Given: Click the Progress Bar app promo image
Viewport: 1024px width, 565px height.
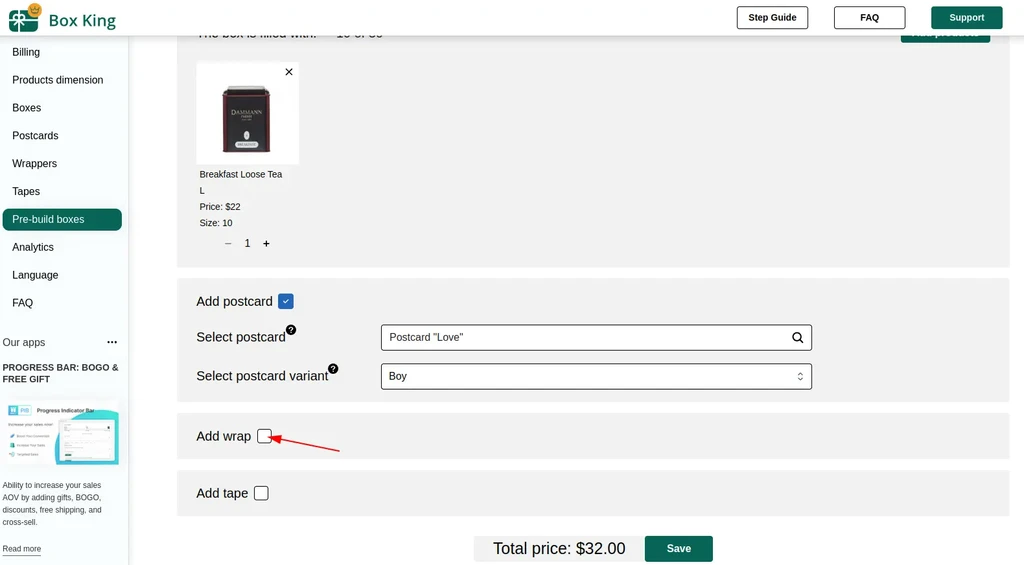Looking at the screenshot, I should 61,432.
